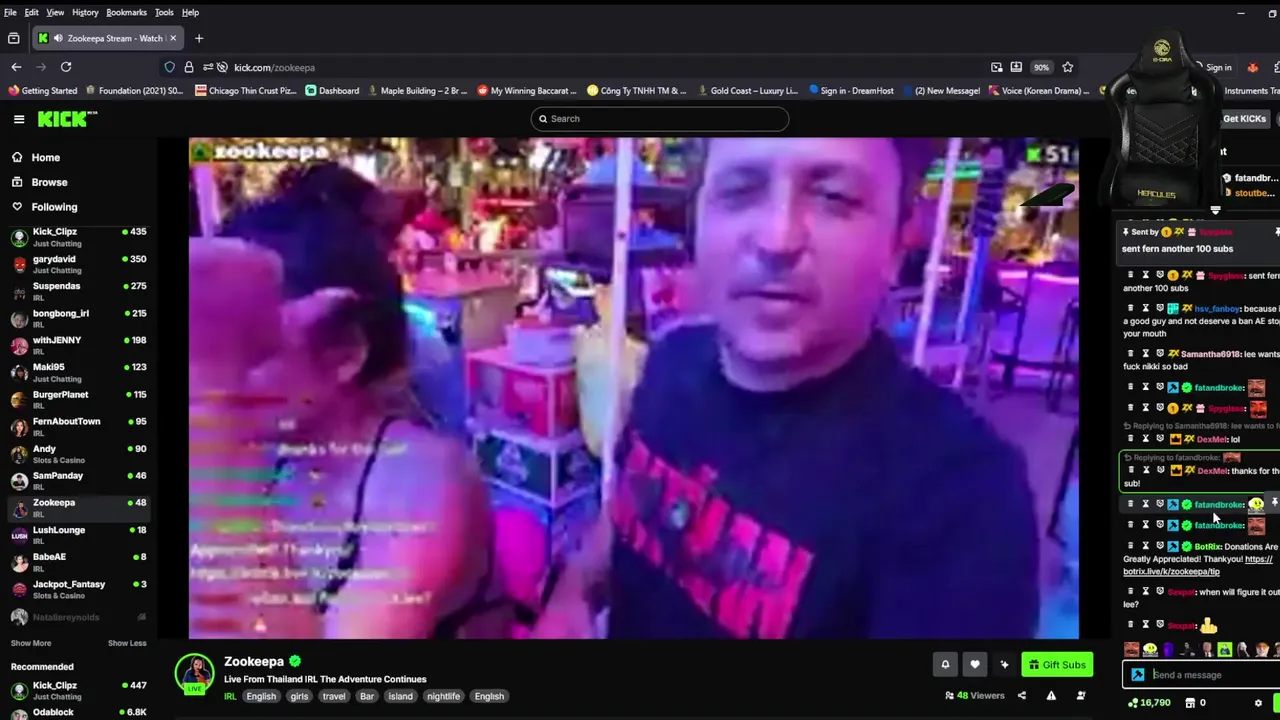Open the Dashboard bookmark
Image resolution: width=1280 pixels, height=720 pixels.
(x=332, y=90)
